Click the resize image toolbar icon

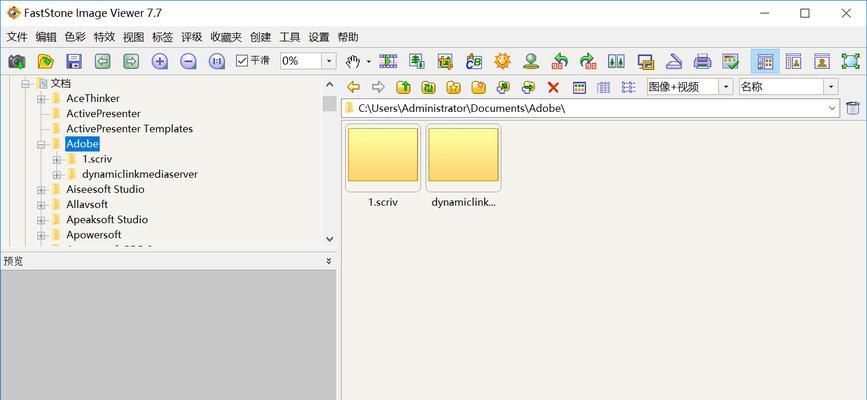click(416, 61)
